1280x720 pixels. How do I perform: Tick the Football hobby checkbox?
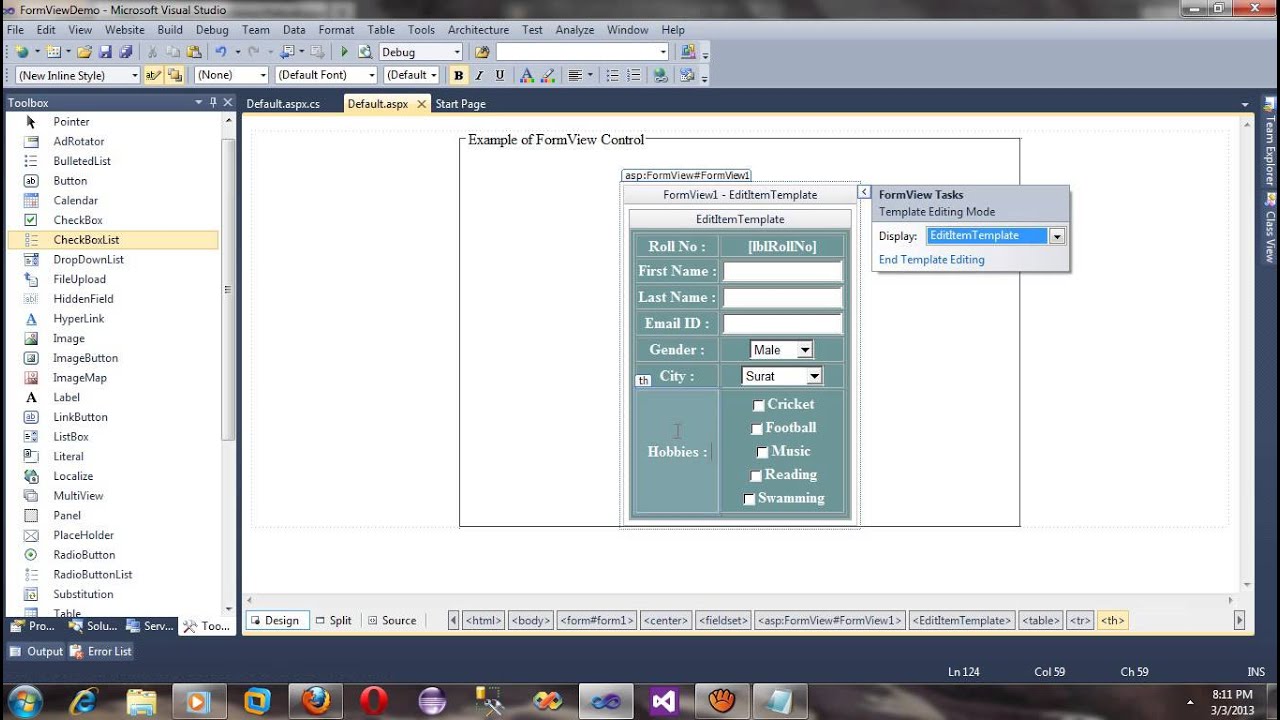(756, 429)
